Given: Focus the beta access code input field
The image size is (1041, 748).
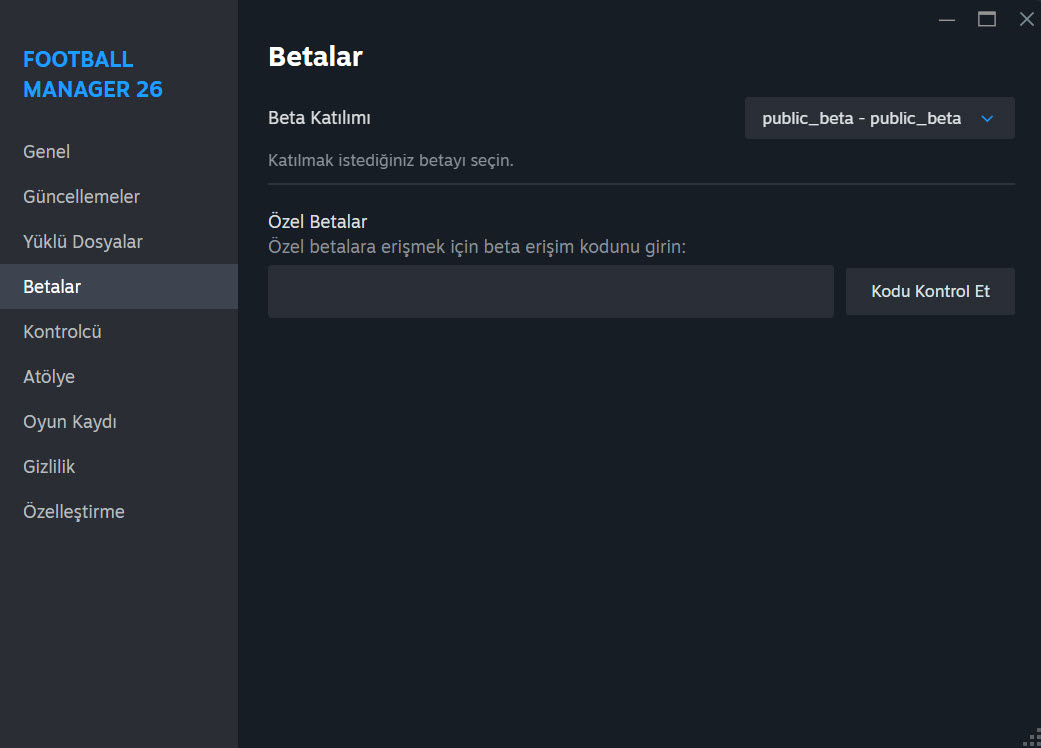Looking at the screenshot, I should click(550, 292).
